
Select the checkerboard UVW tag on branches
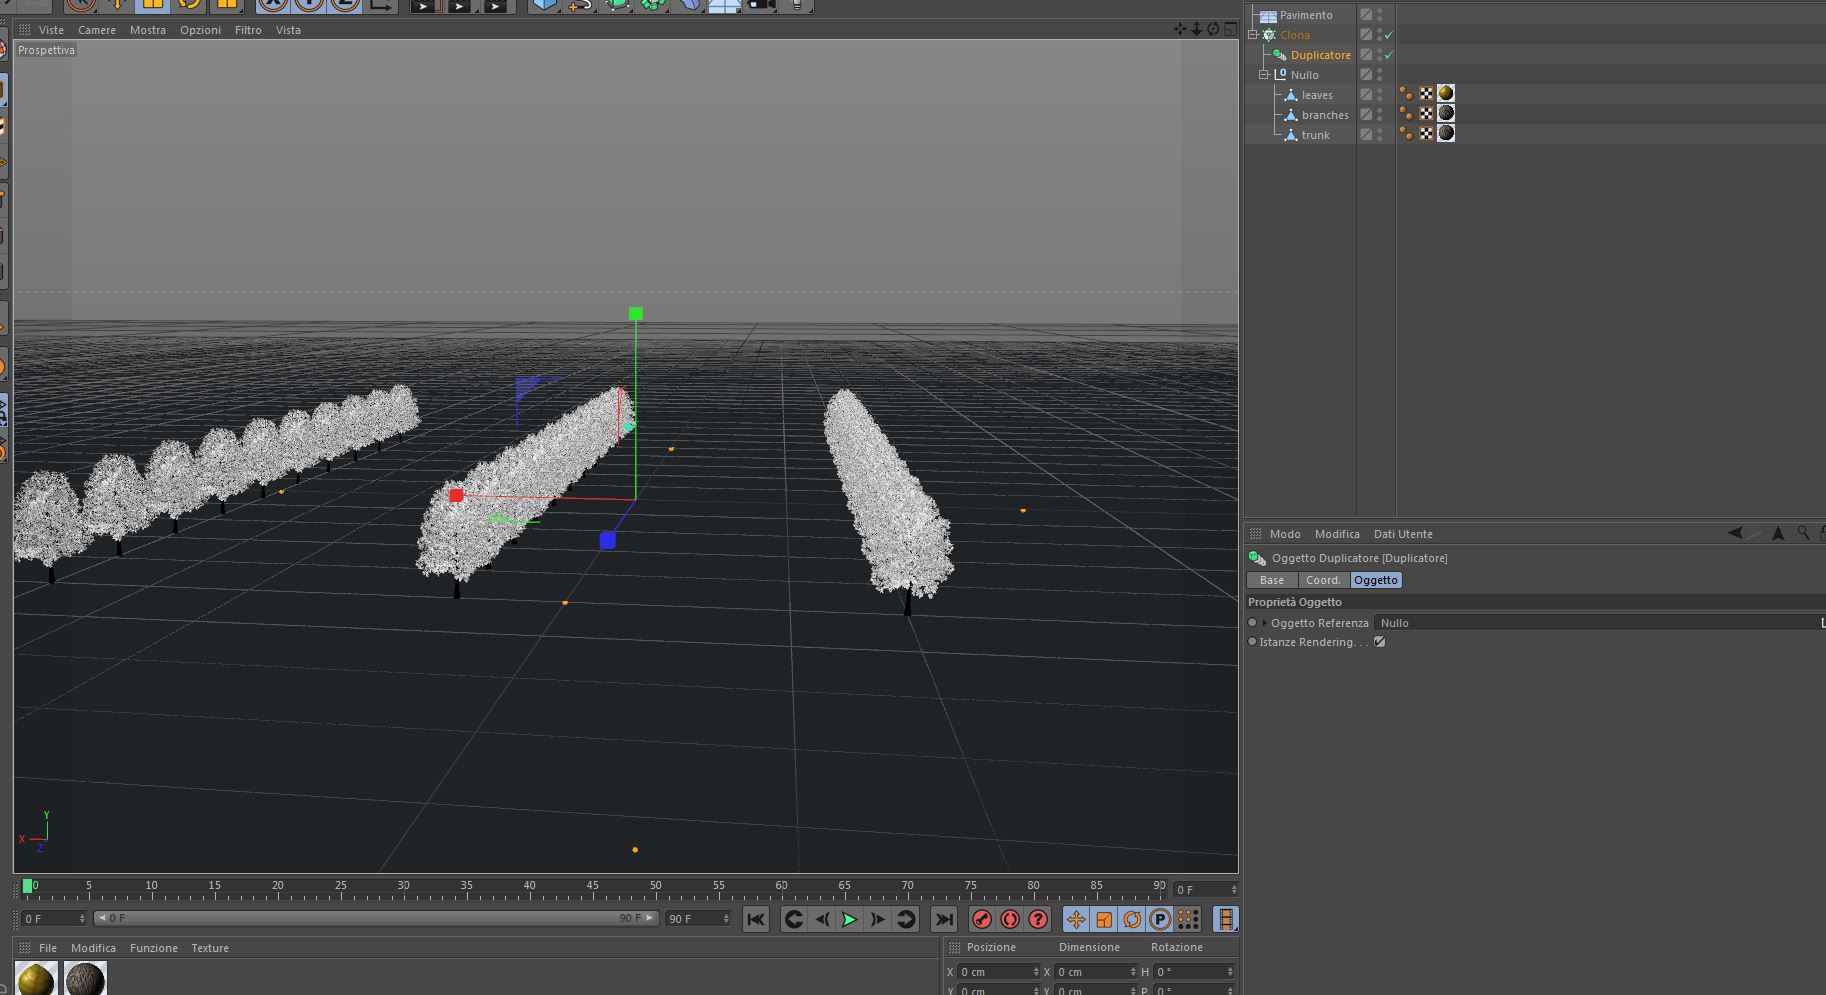pos(1426,114)
